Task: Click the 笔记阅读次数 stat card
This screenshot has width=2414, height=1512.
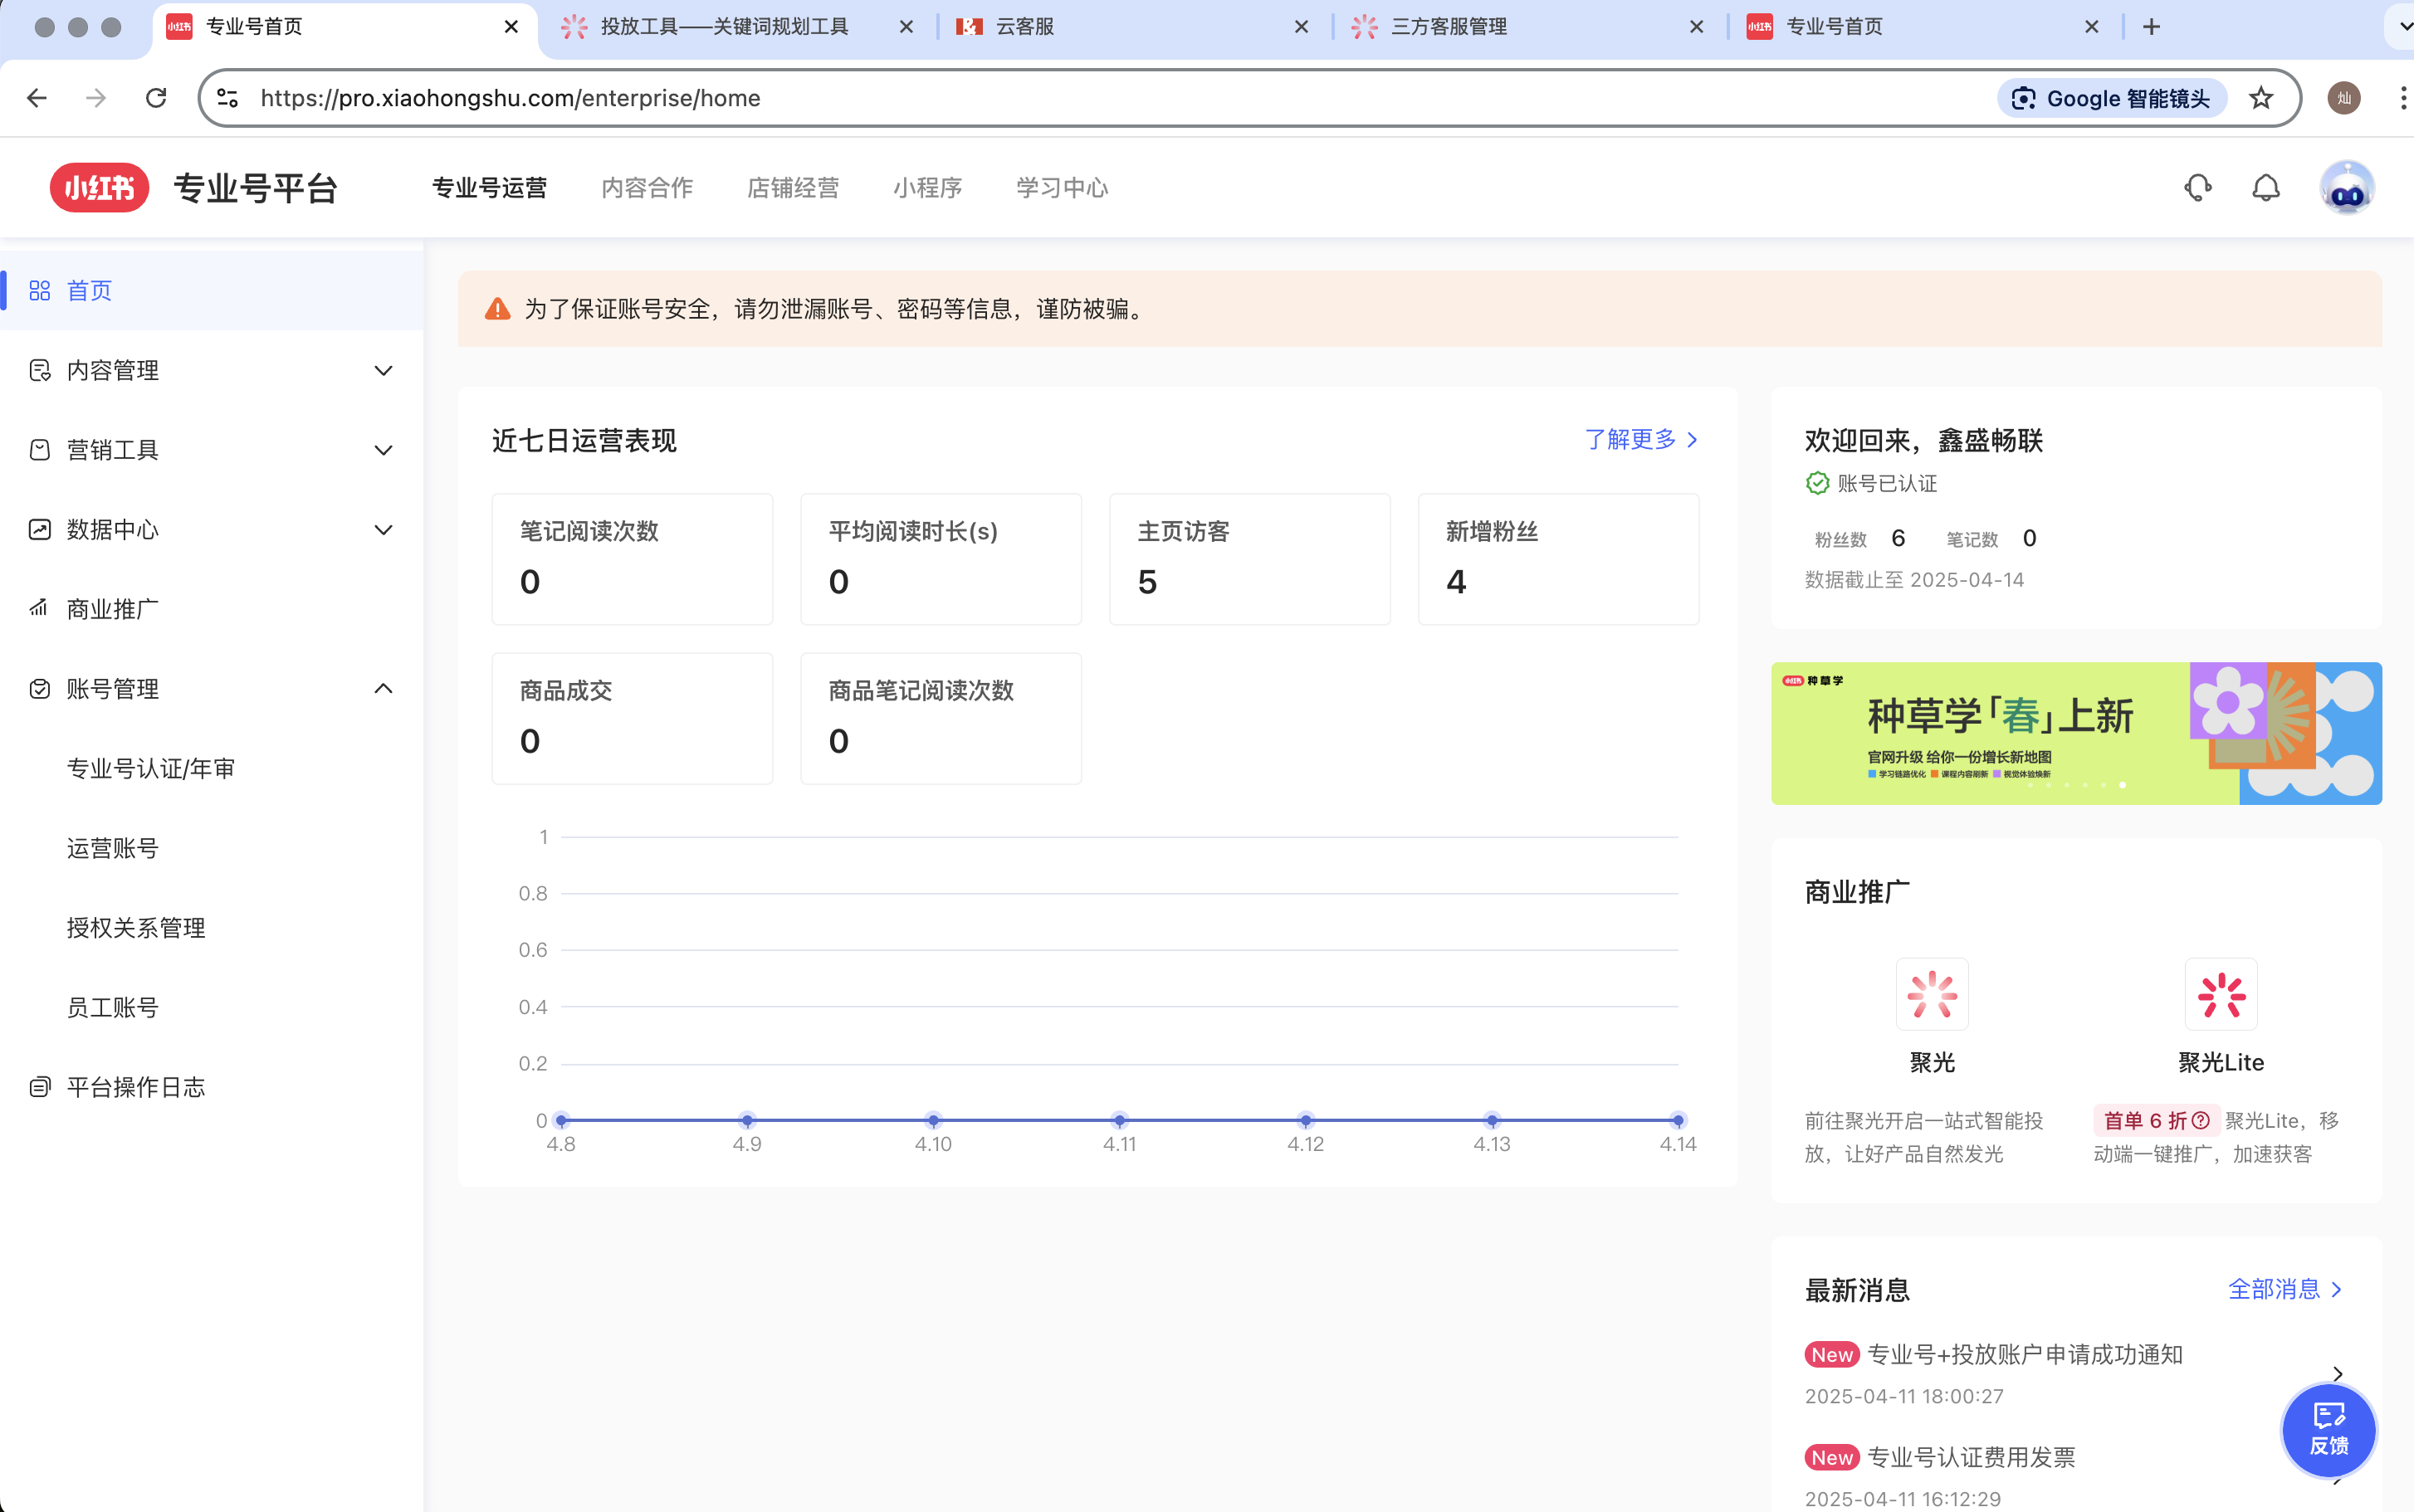Action: tap(632, 559)
